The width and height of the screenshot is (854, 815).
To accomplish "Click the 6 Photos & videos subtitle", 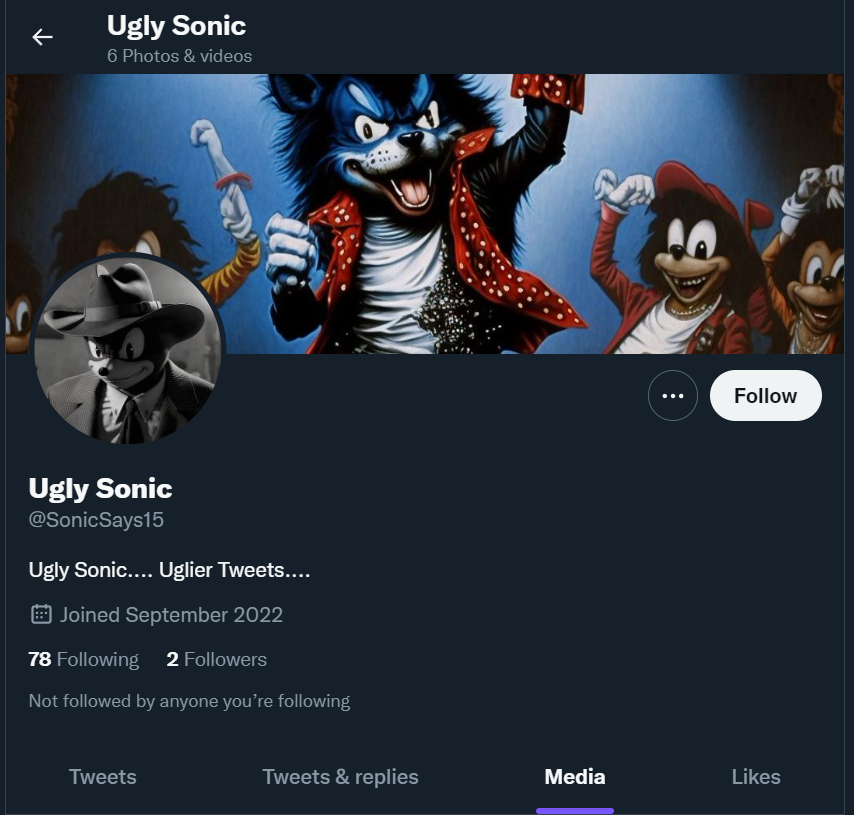I will pos(180,56).
